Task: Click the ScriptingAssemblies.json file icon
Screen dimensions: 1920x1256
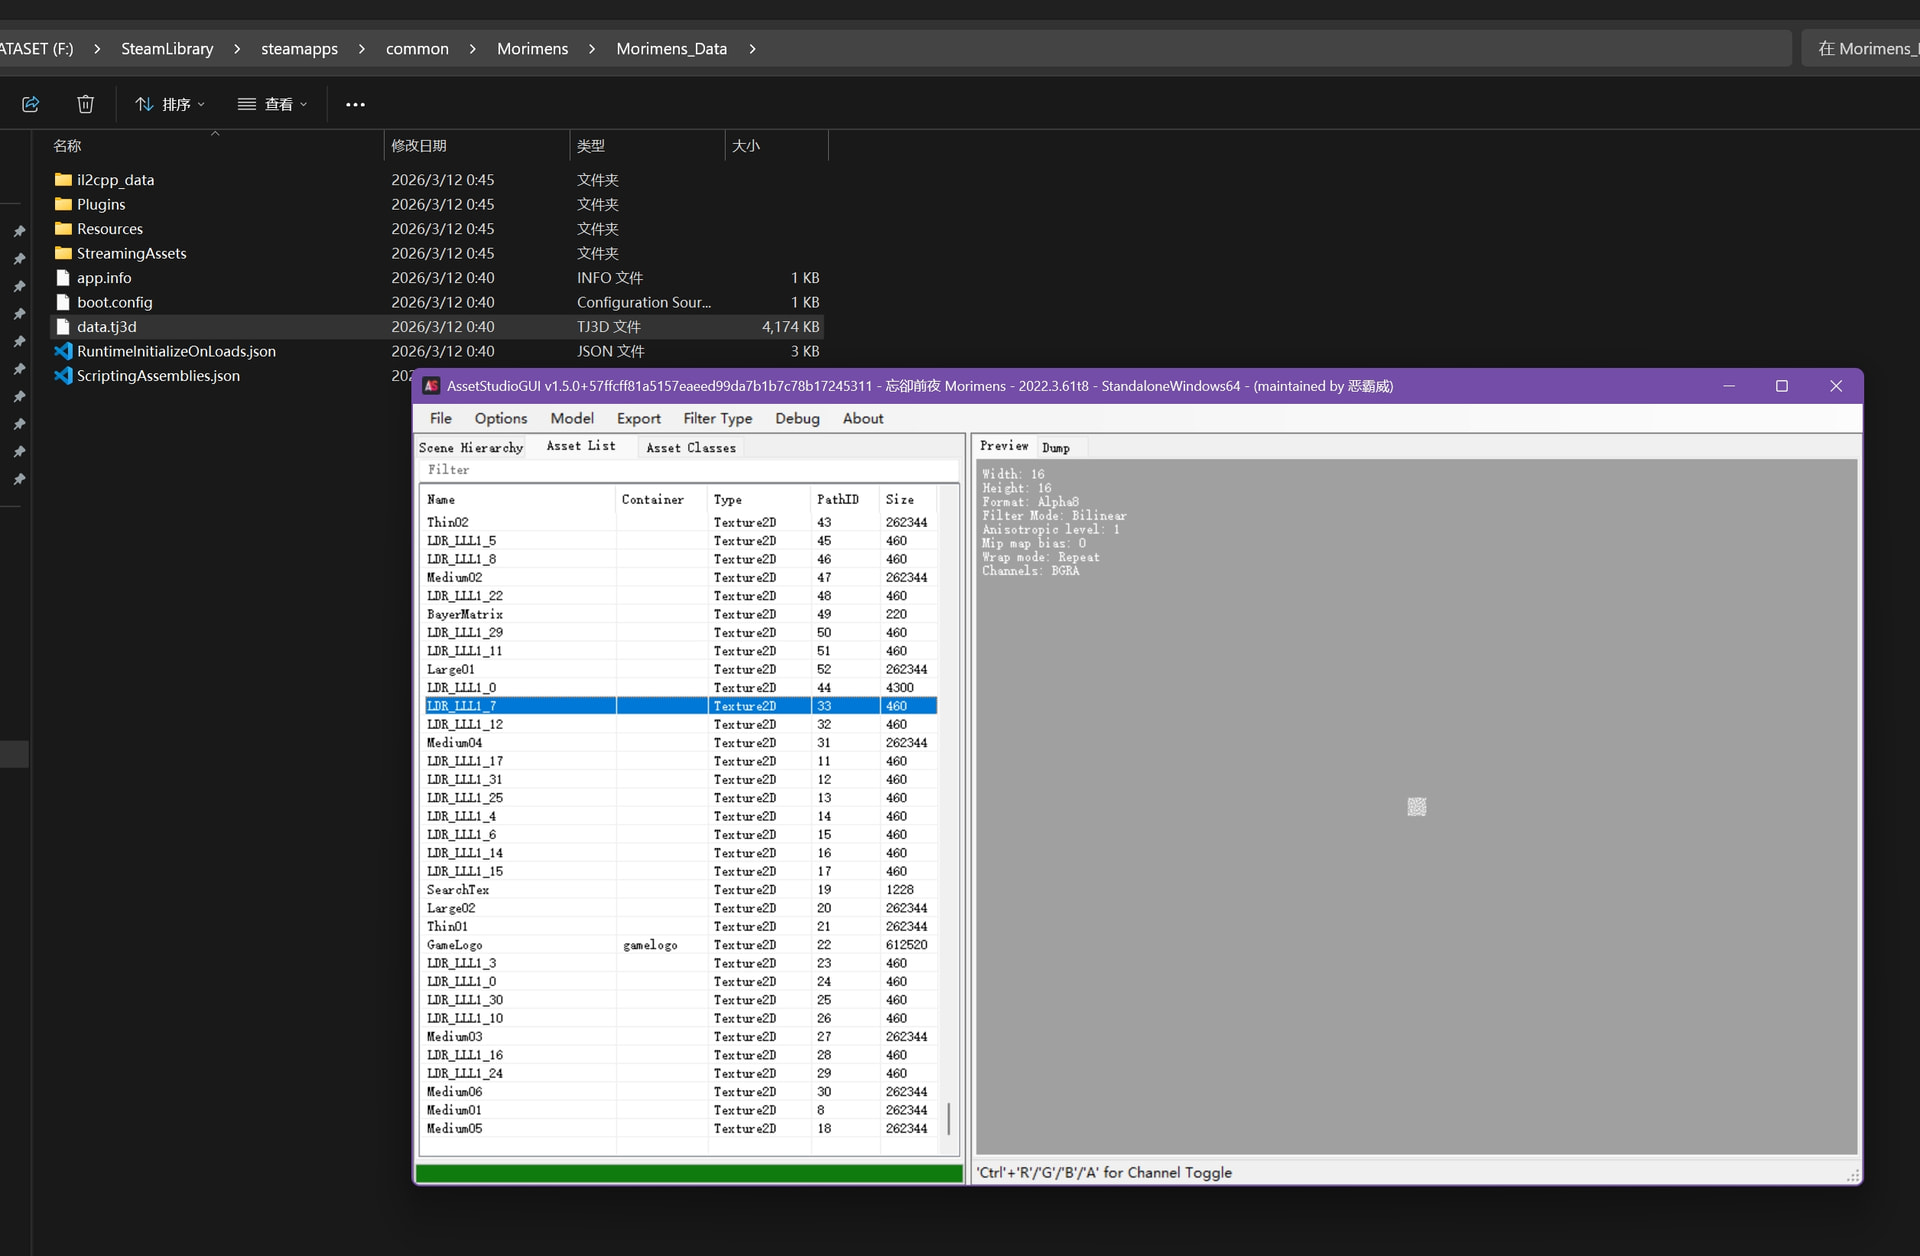Action: click(x=63, y=376)
